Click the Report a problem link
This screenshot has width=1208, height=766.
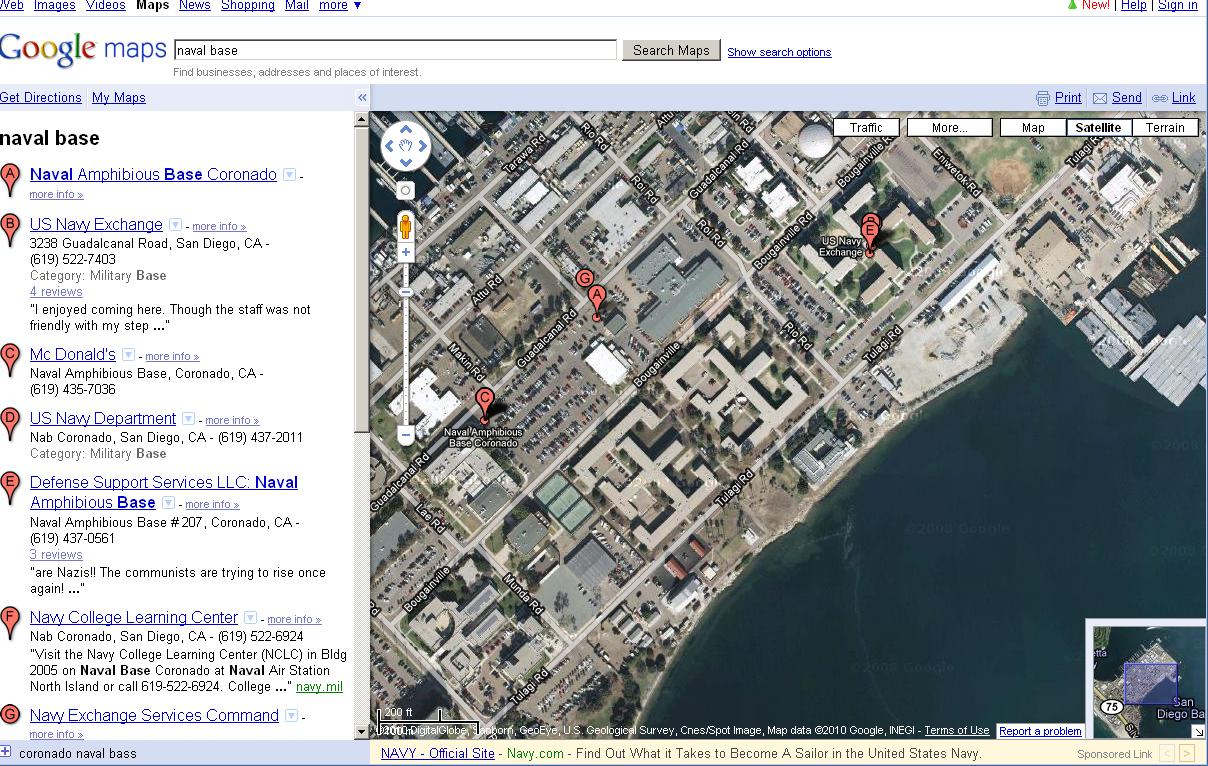click(1040, 731)
